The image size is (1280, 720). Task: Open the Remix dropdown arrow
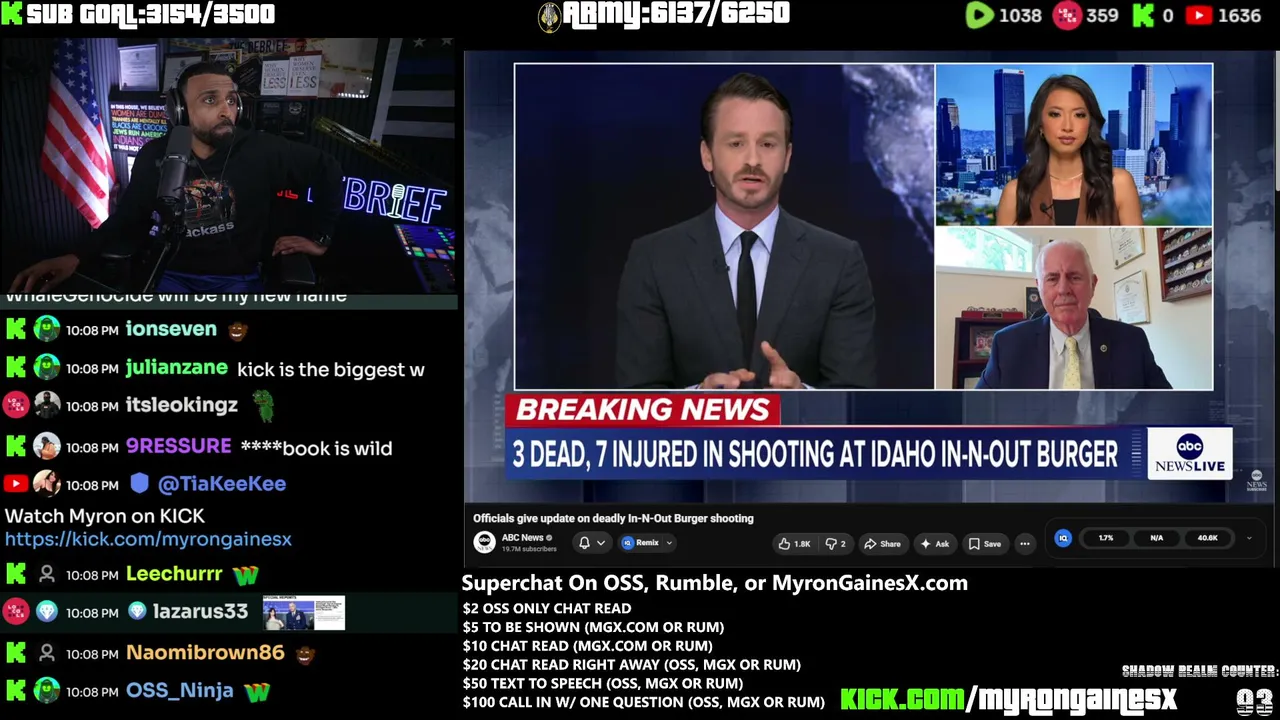(669, 543)
